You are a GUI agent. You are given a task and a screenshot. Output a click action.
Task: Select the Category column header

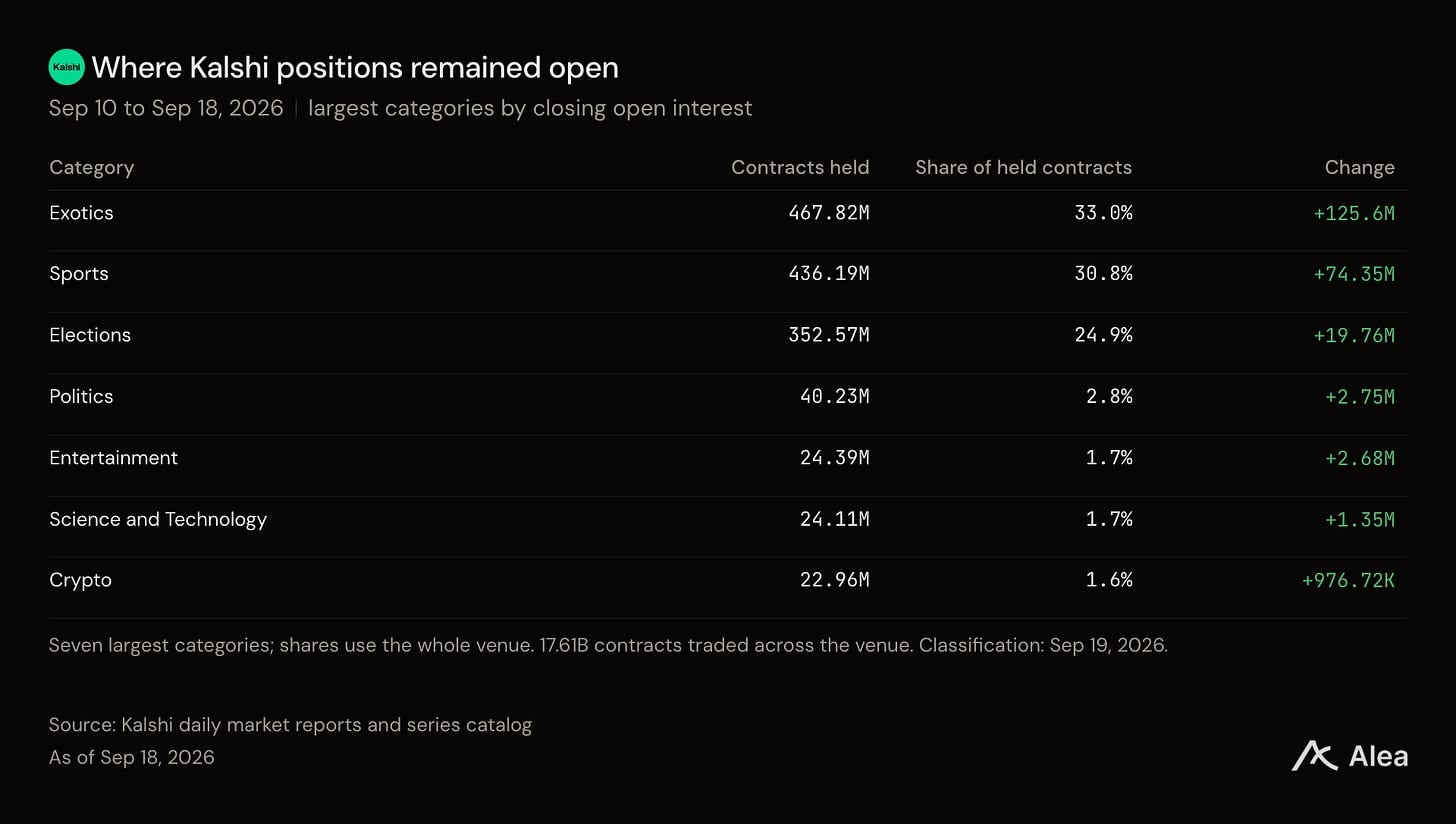click(x=91, y=168)
